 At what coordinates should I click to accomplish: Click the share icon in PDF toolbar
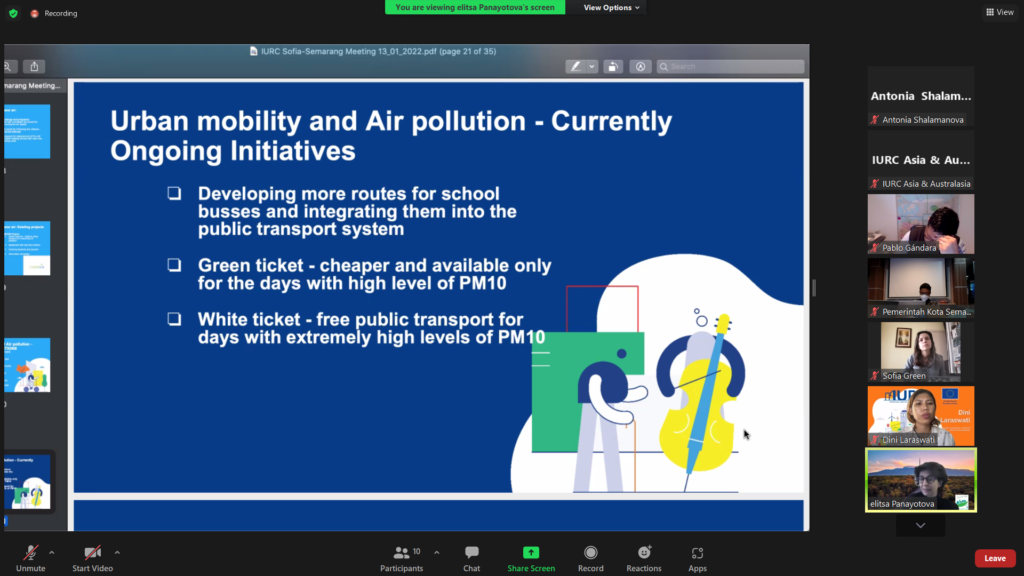click(35, 66)
